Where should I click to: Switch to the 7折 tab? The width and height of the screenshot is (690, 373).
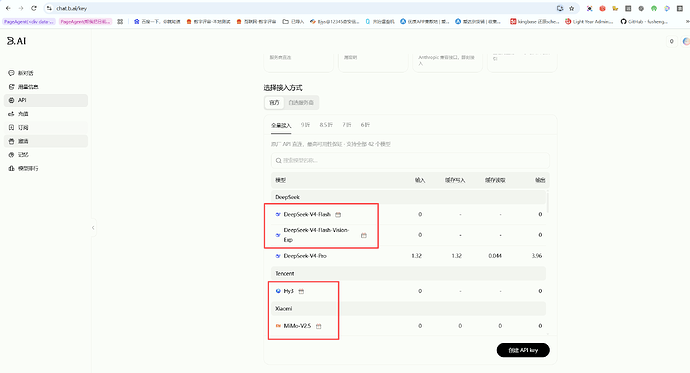click(x=347, y=125)
